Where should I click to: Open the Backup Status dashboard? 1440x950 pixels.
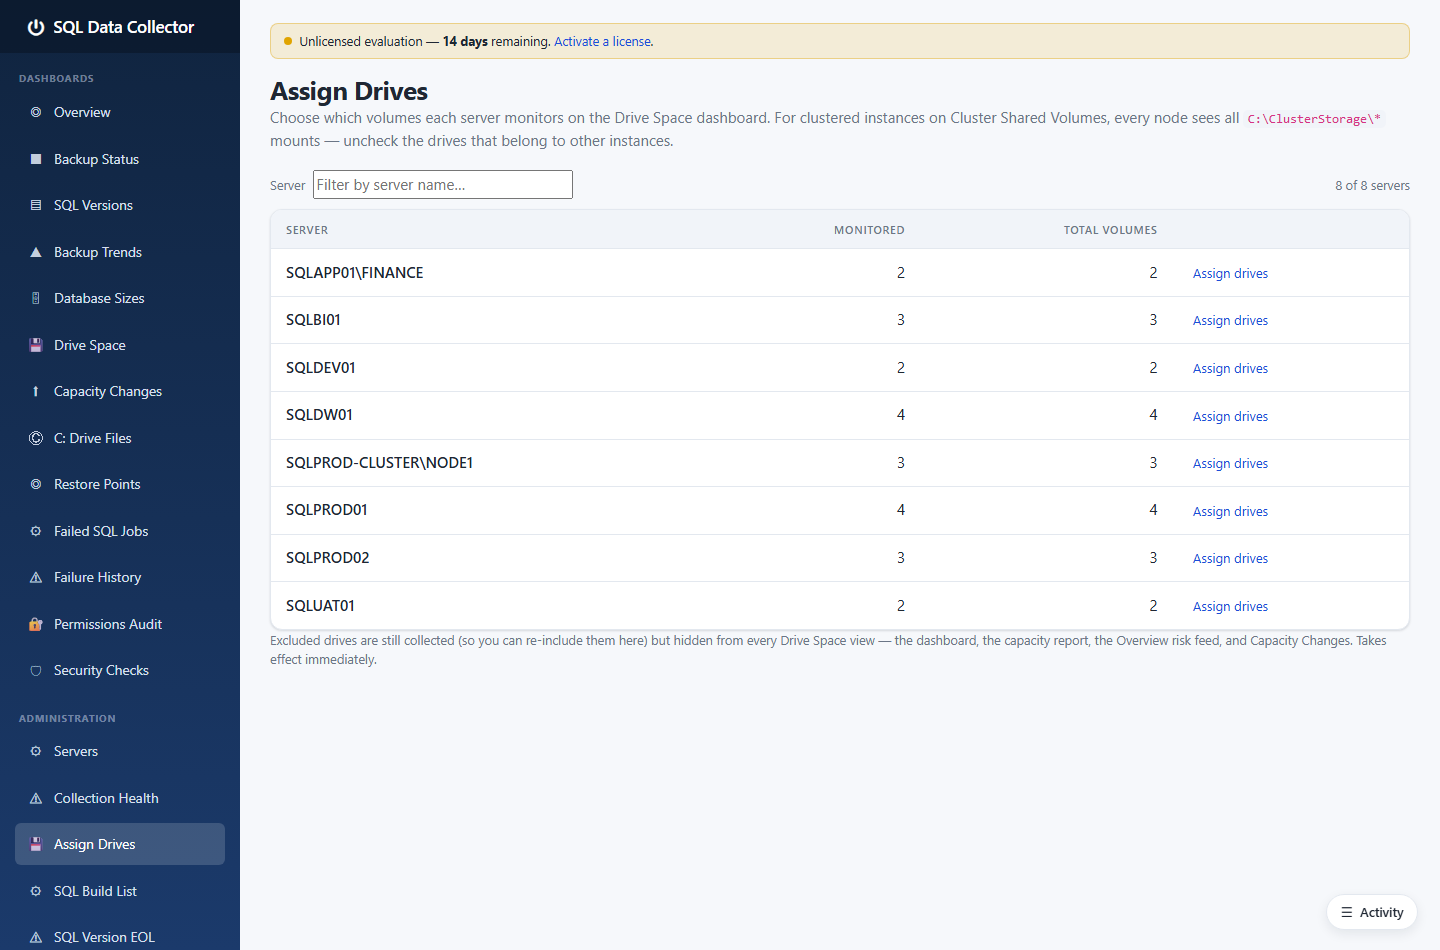(x=120, y=159)
